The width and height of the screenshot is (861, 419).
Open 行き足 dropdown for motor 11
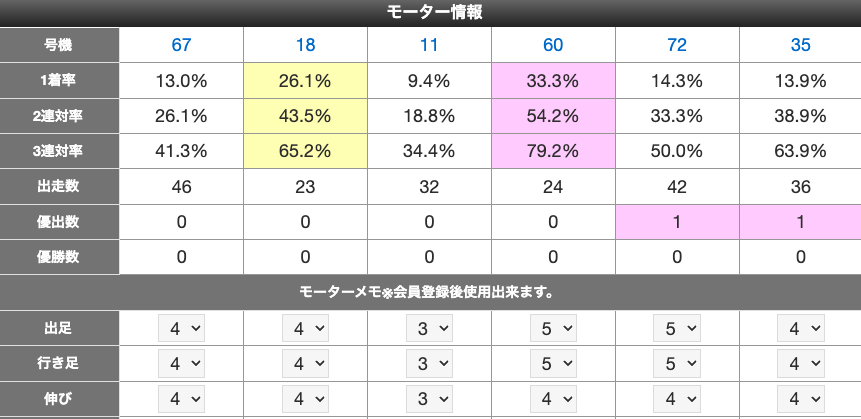tap(429, 364)
